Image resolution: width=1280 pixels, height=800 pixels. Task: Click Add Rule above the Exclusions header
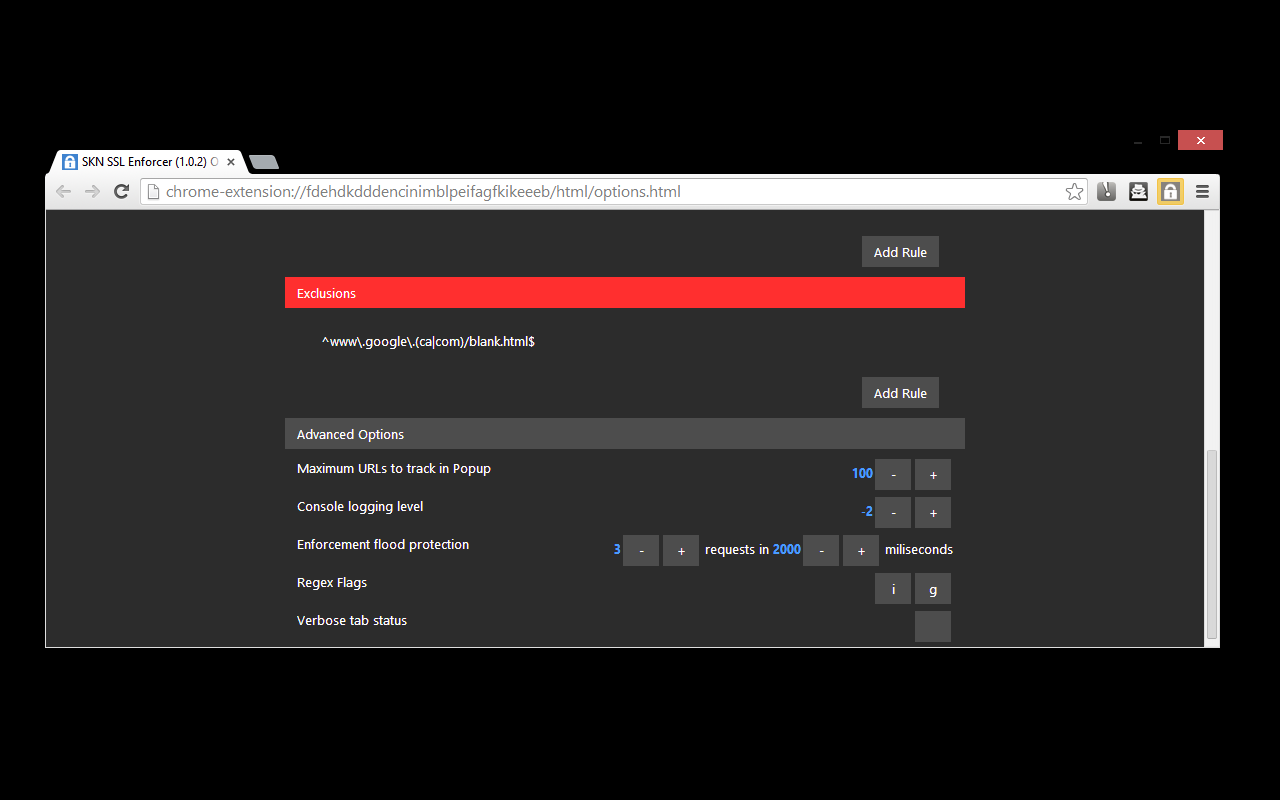point(900,252)
